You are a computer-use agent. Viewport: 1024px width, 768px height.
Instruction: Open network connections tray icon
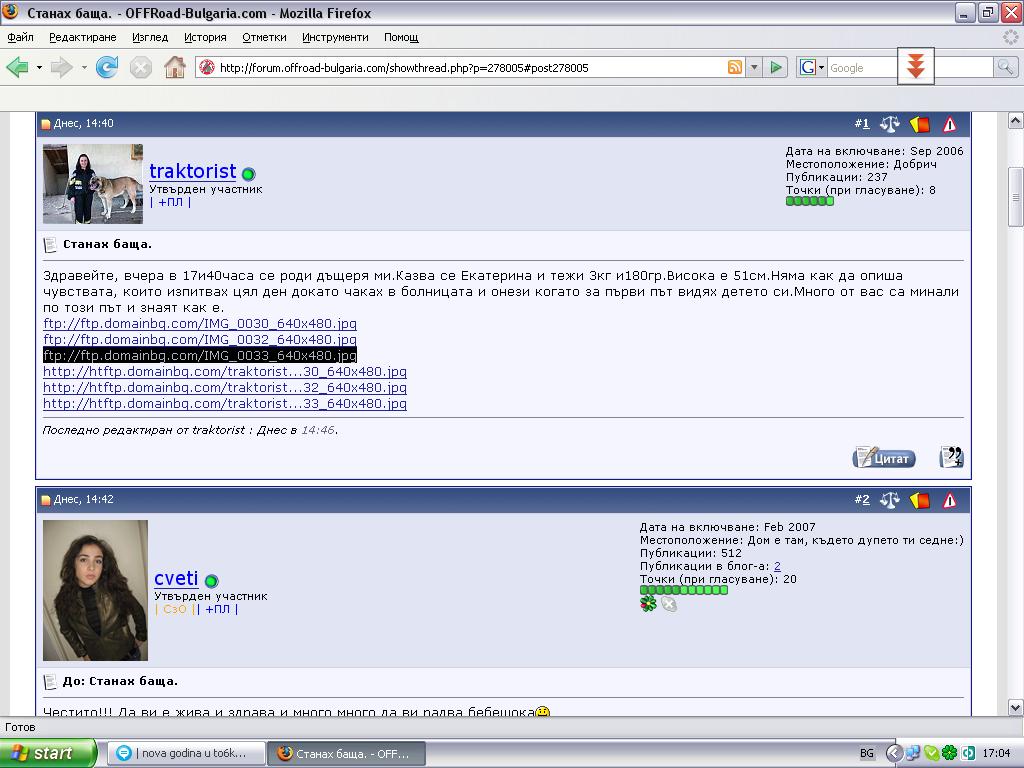(913, 753)
